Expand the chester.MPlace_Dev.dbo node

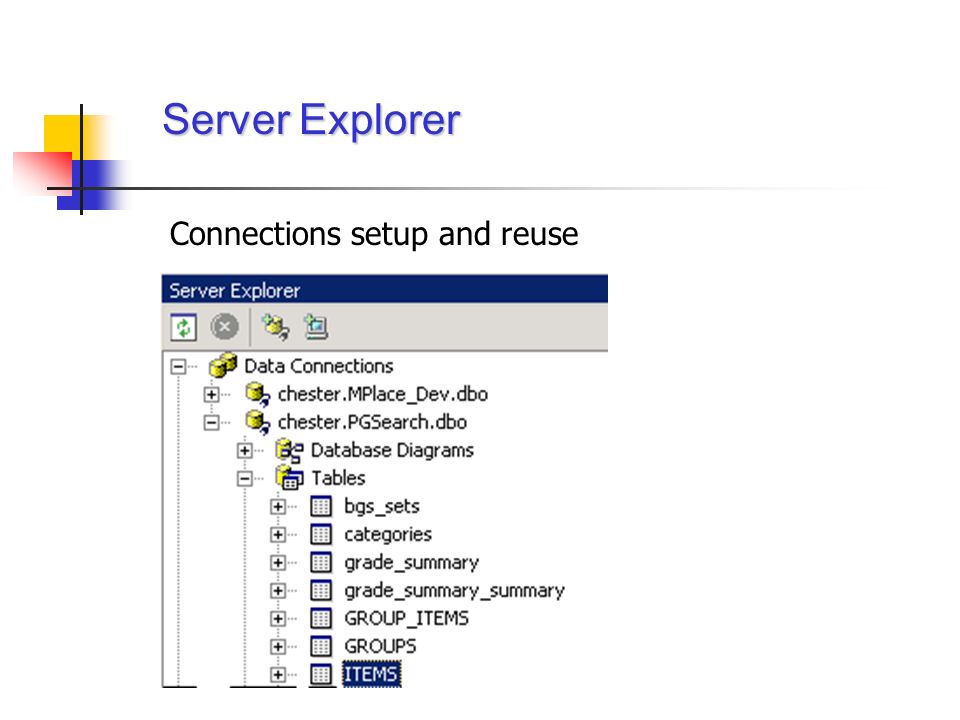(x=211, y=395)
